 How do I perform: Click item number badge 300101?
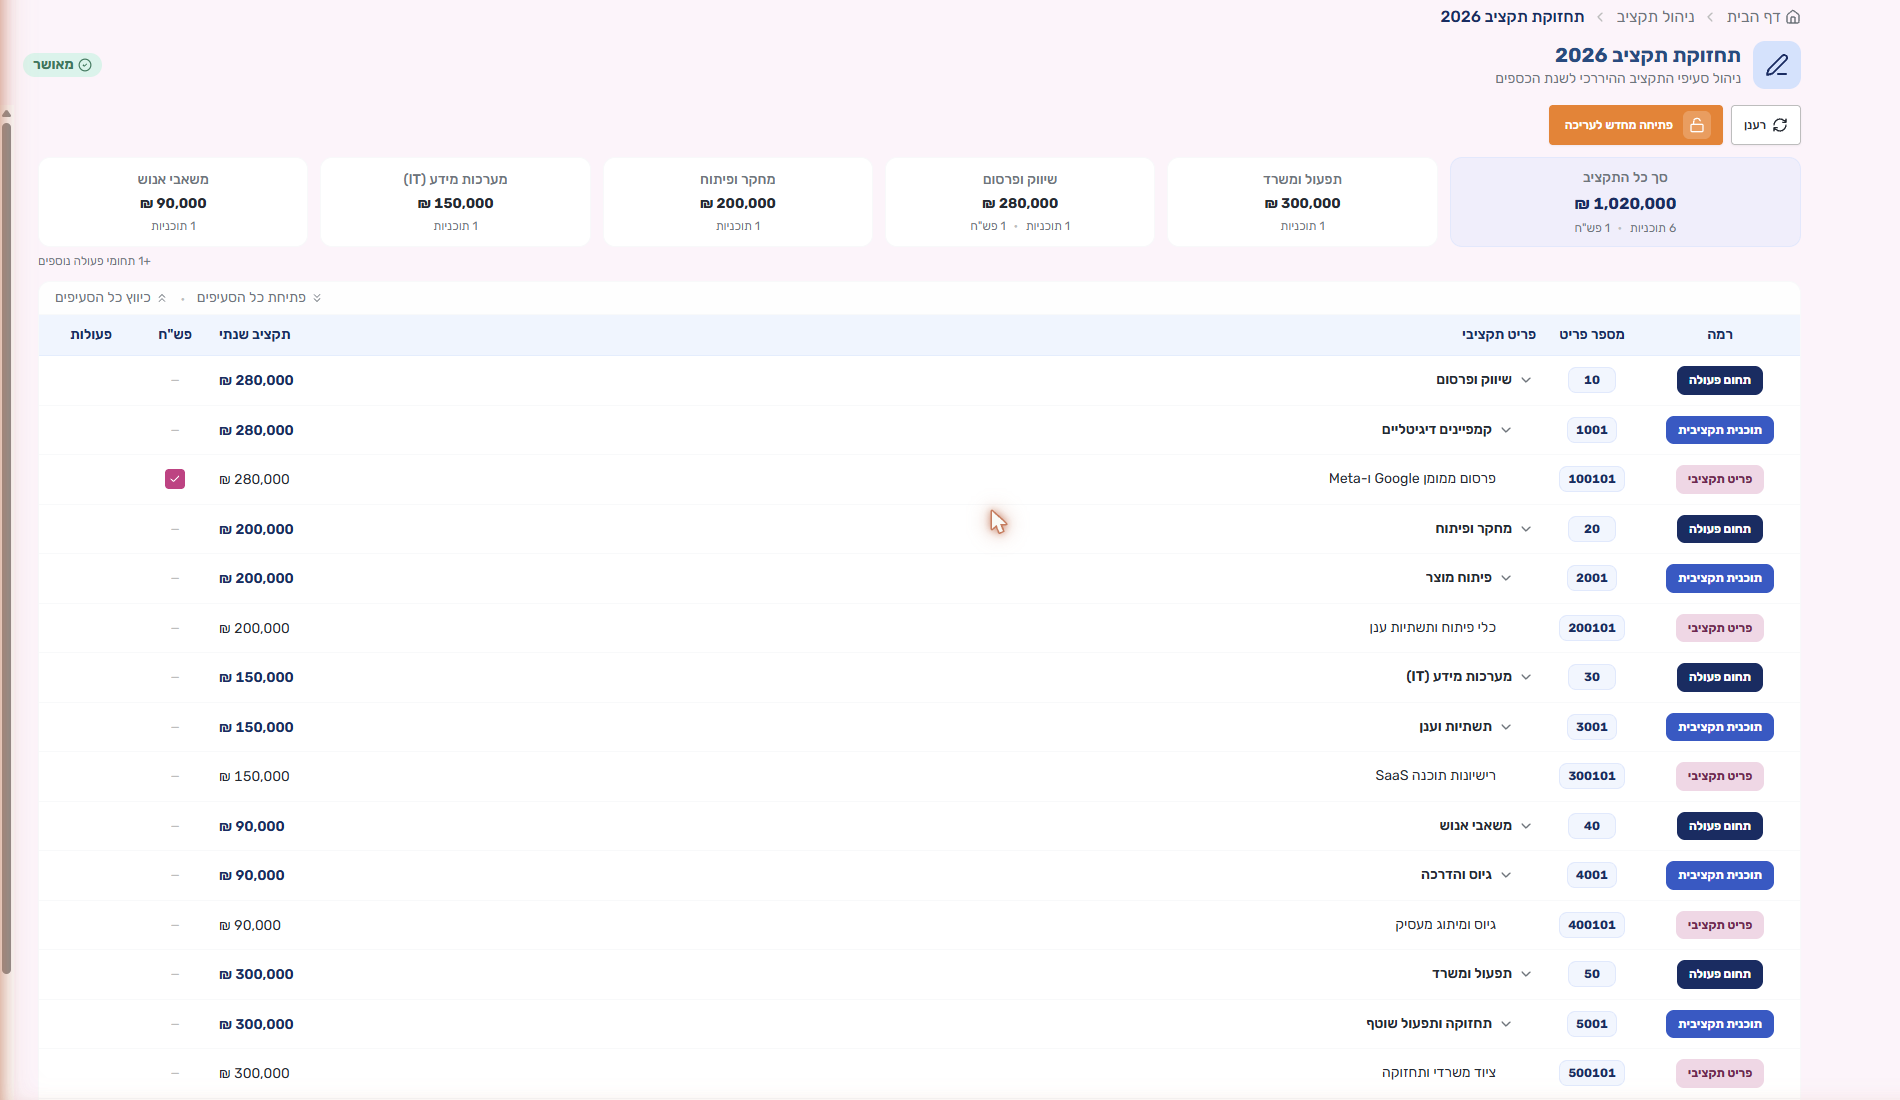(1592, 776)
